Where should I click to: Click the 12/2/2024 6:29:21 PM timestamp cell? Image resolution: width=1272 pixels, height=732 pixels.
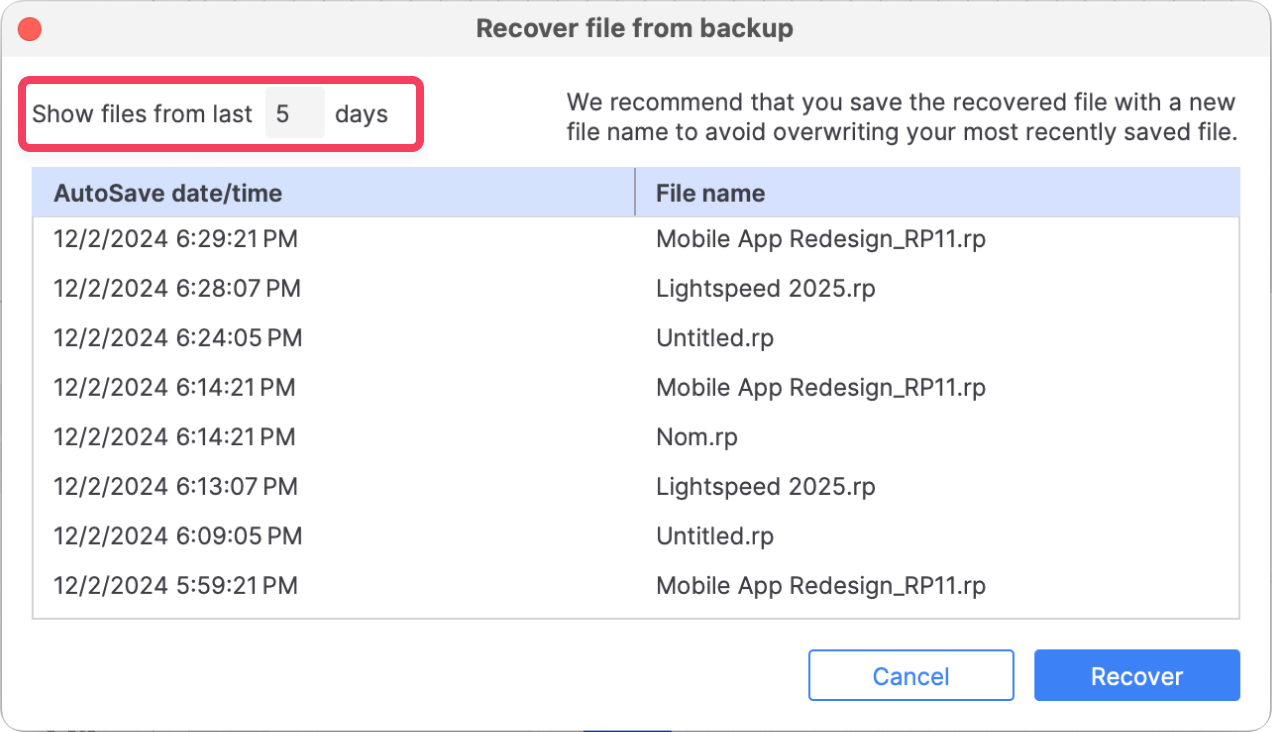coord(175,238)
